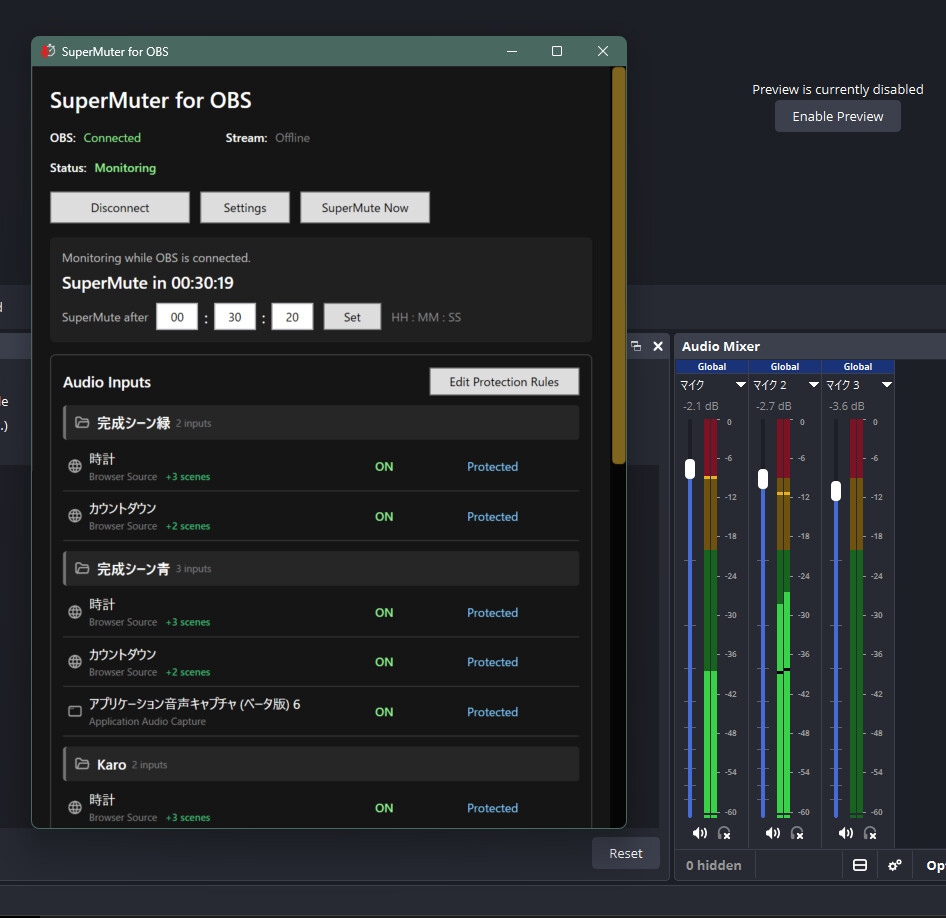Click the Reset button in OBS

626,853
